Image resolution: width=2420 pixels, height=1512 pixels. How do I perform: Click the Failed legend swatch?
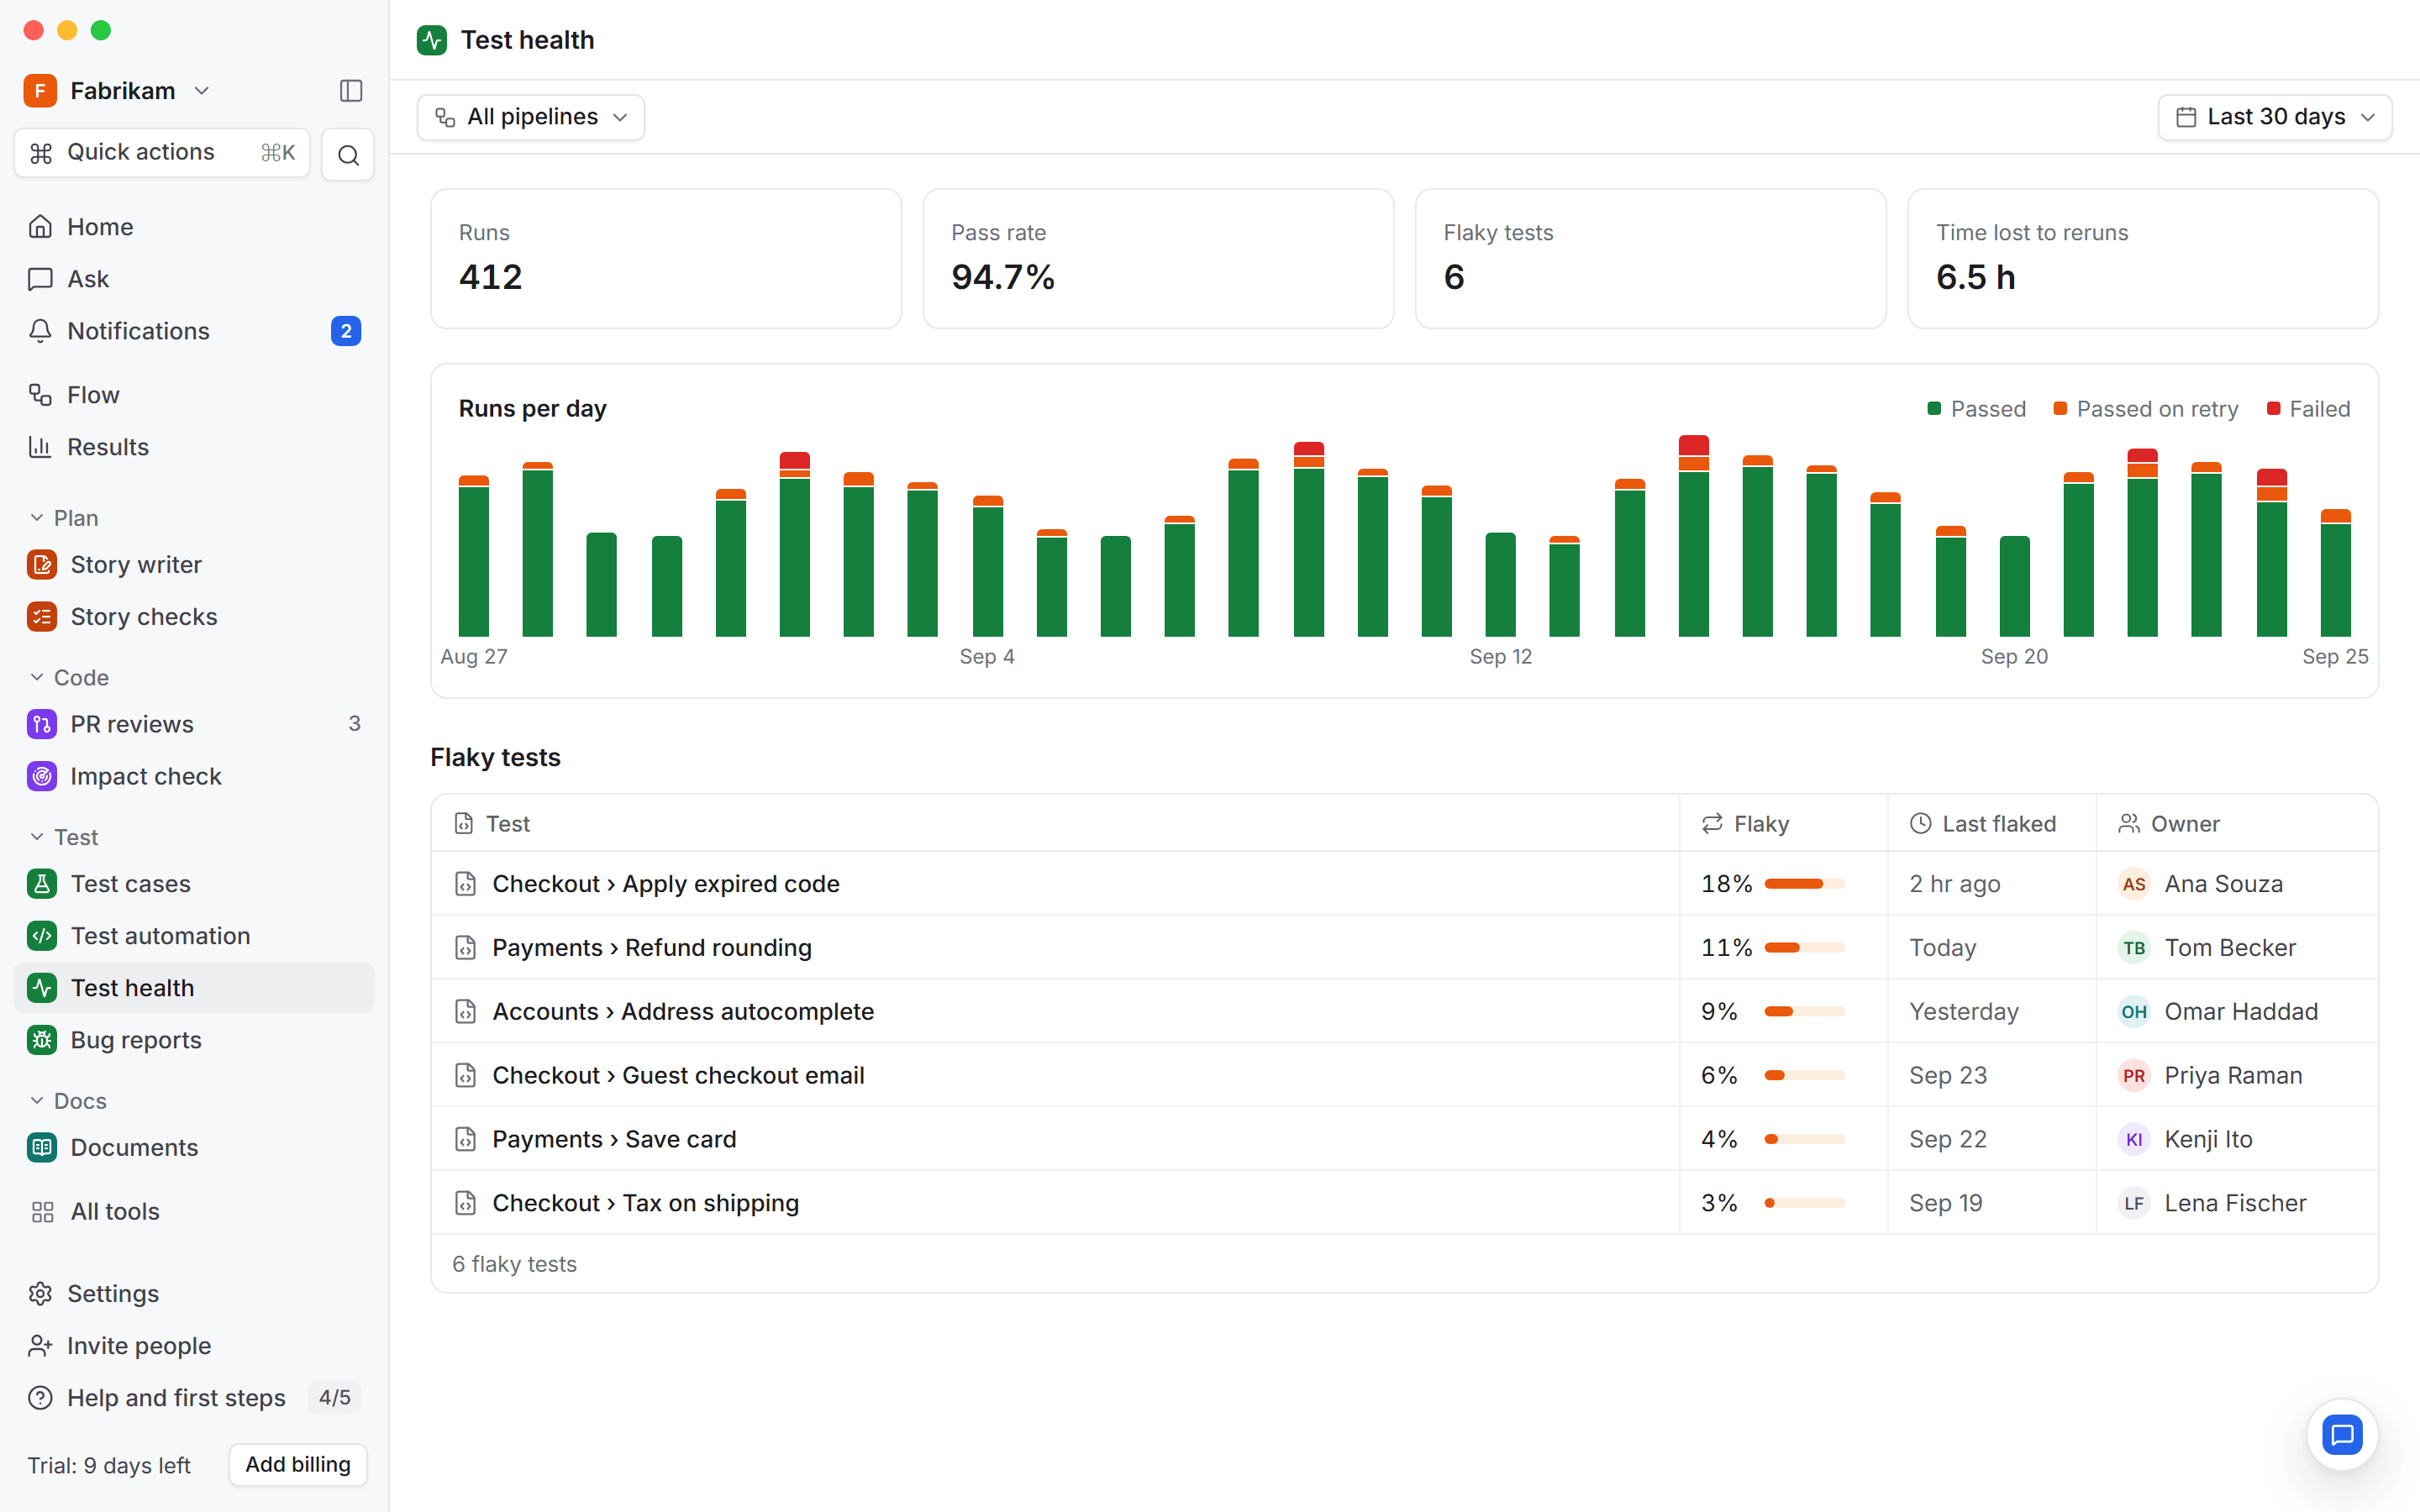coord(2273,409)
